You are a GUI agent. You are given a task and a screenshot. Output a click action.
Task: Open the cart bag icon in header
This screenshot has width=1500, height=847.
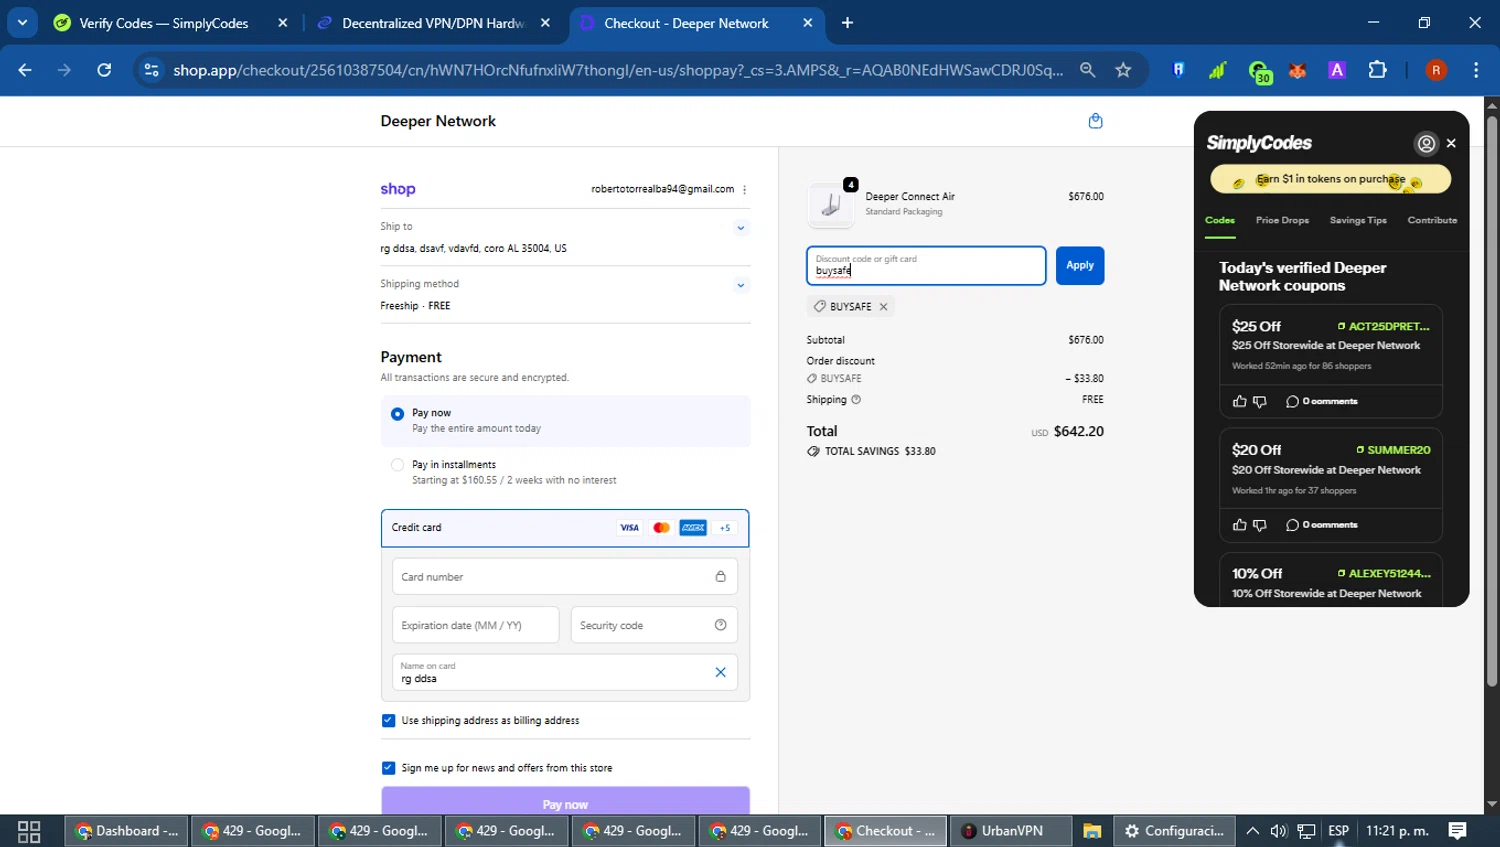(x=1095, y=121)
